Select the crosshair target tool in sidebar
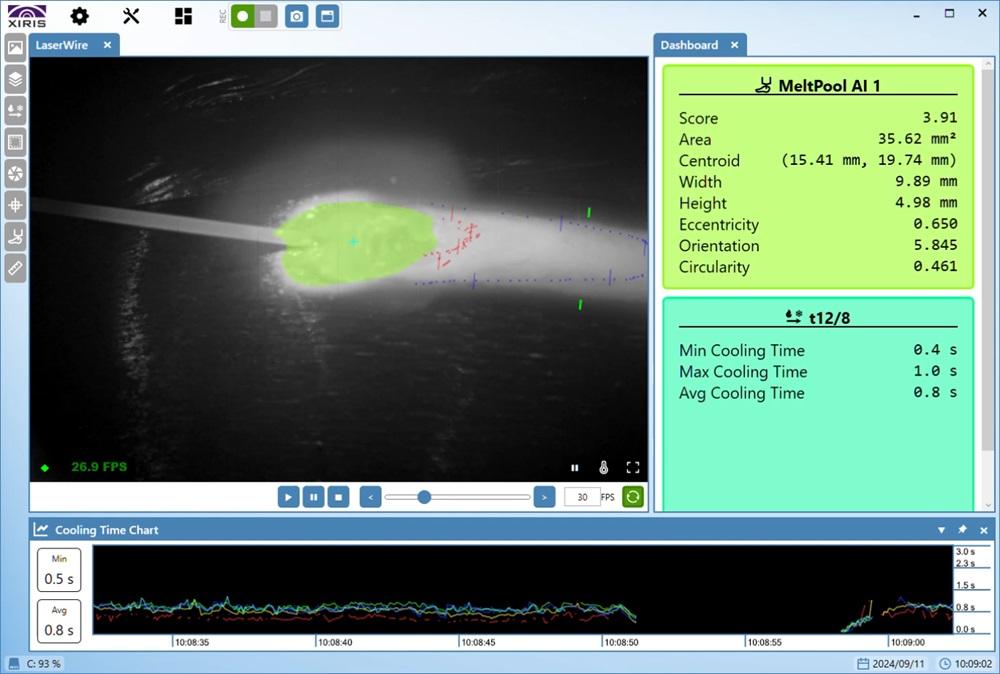The width and height of the screenshot is (1000, 674). pyautogui.click(x=15, y=205)
